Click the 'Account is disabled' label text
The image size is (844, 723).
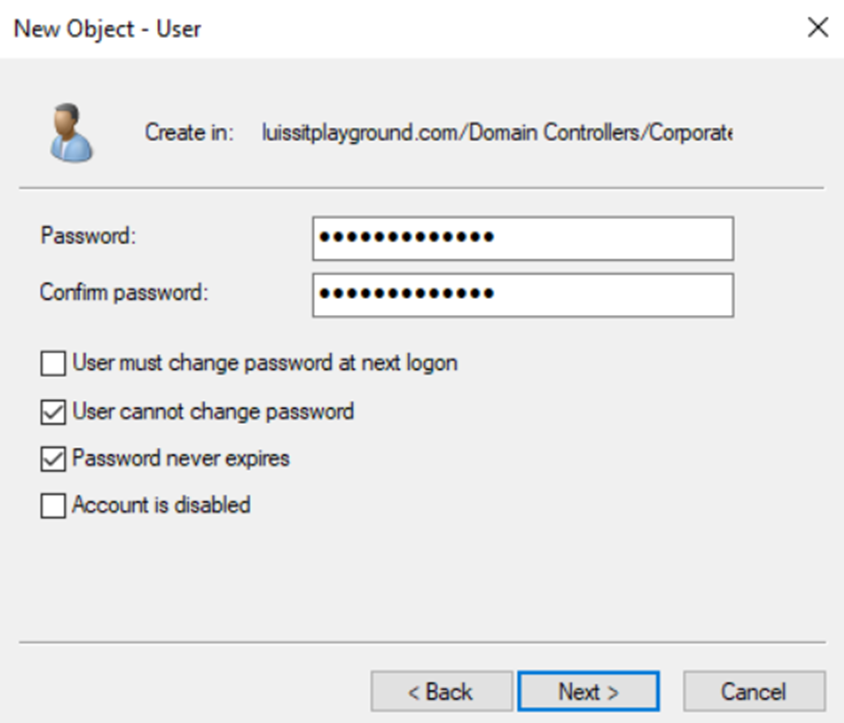pyautogui.click(x=161, y=505)
